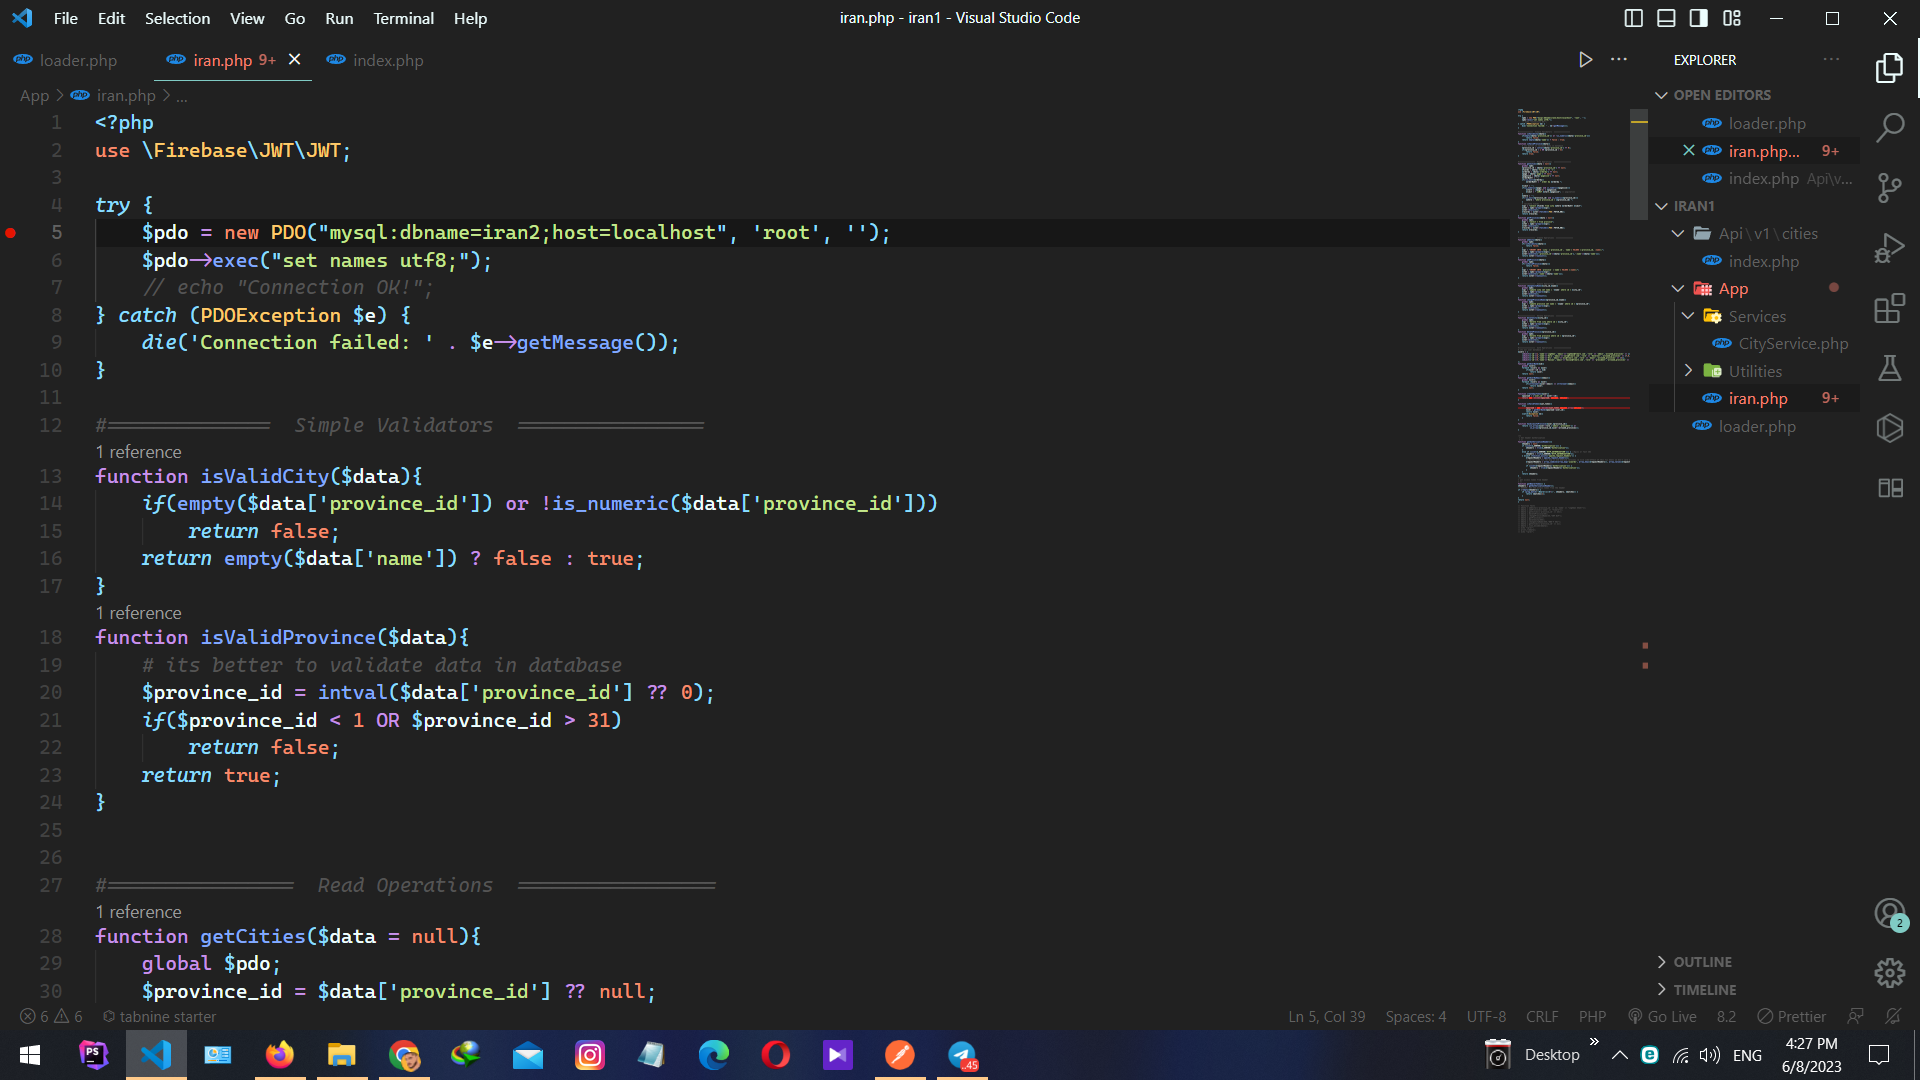This screenshot has width=1920, height=1080.
Task: Change line ending via CRLF
Action: coord(1541,1017)
